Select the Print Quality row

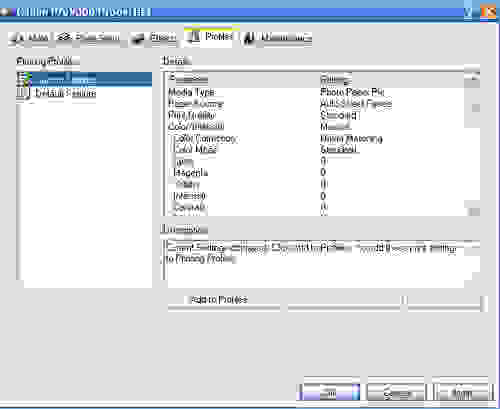point(315,116)
